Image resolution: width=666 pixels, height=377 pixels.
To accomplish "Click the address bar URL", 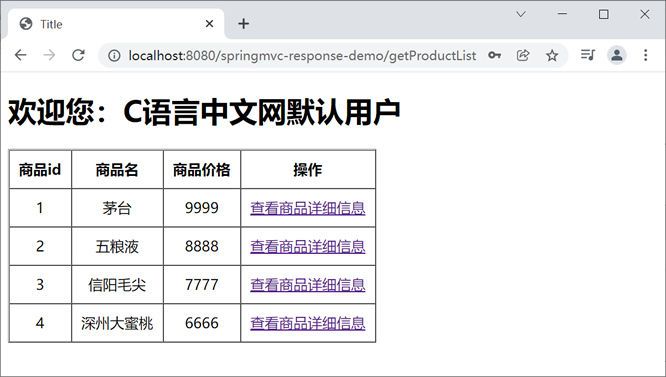I will 302,56.
